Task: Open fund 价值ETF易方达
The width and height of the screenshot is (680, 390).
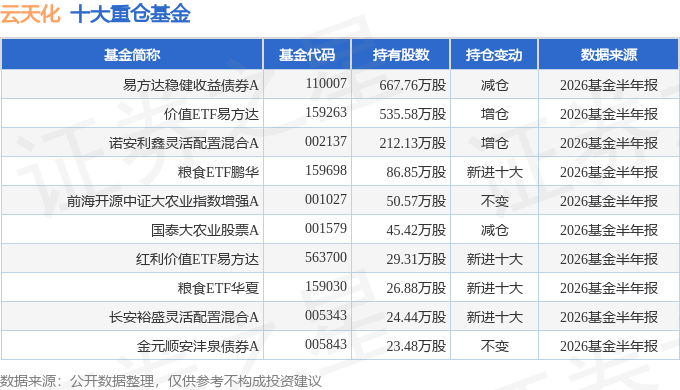Action: [x=211, y=114]
